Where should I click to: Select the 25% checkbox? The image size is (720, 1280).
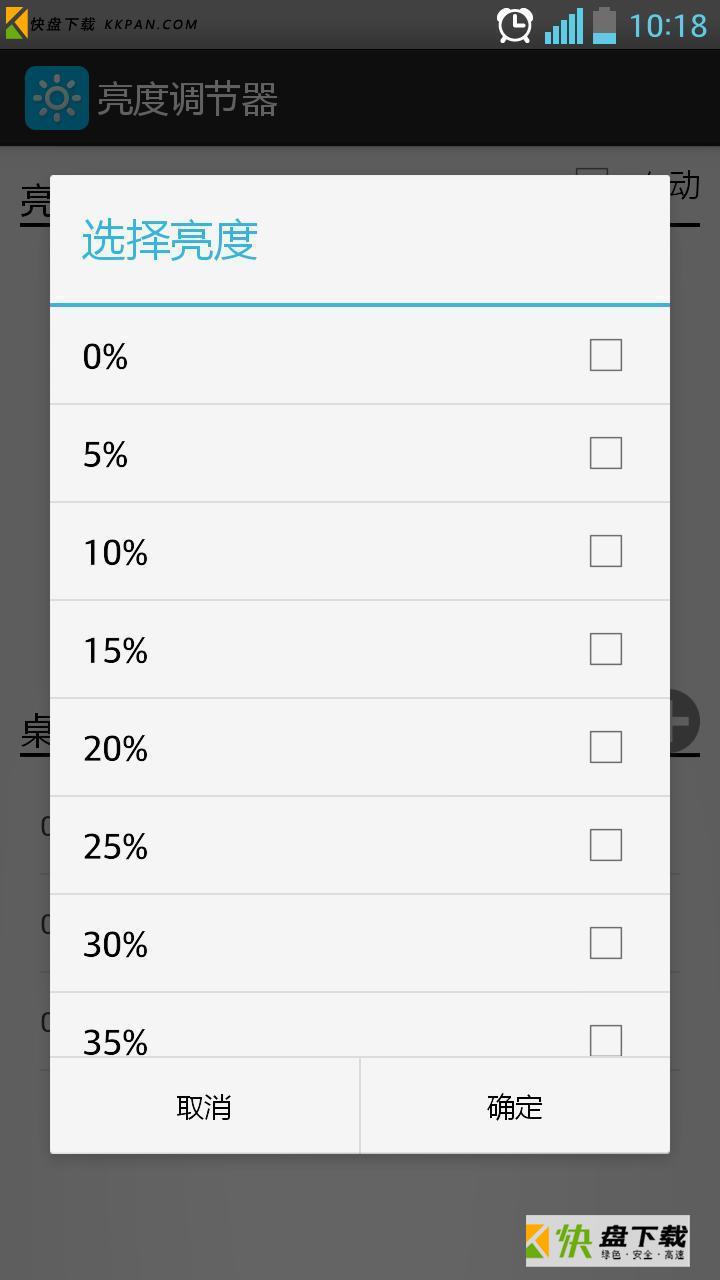606,845
